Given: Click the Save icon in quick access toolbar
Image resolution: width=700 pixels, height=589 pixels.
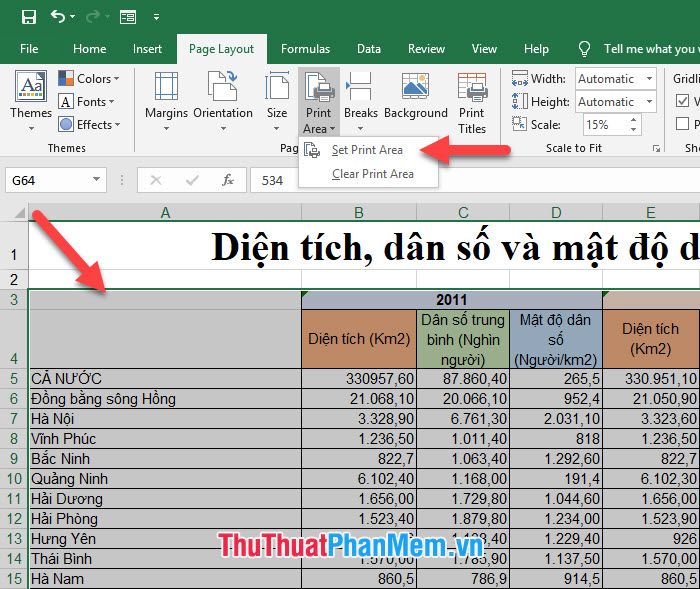Looking at the screenshot, I should coord(28,17).
